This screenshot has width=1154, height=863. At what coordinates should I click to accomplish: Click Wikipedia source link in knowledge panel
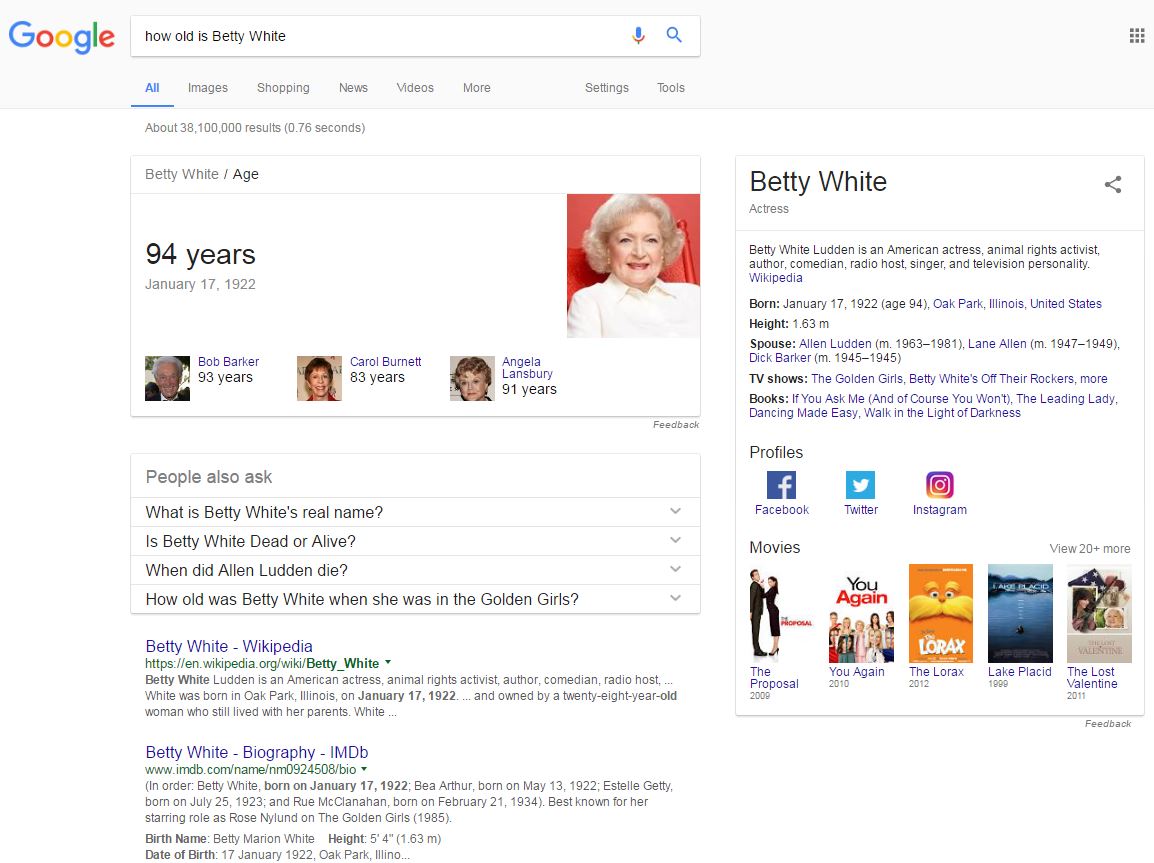pos(776,278)
